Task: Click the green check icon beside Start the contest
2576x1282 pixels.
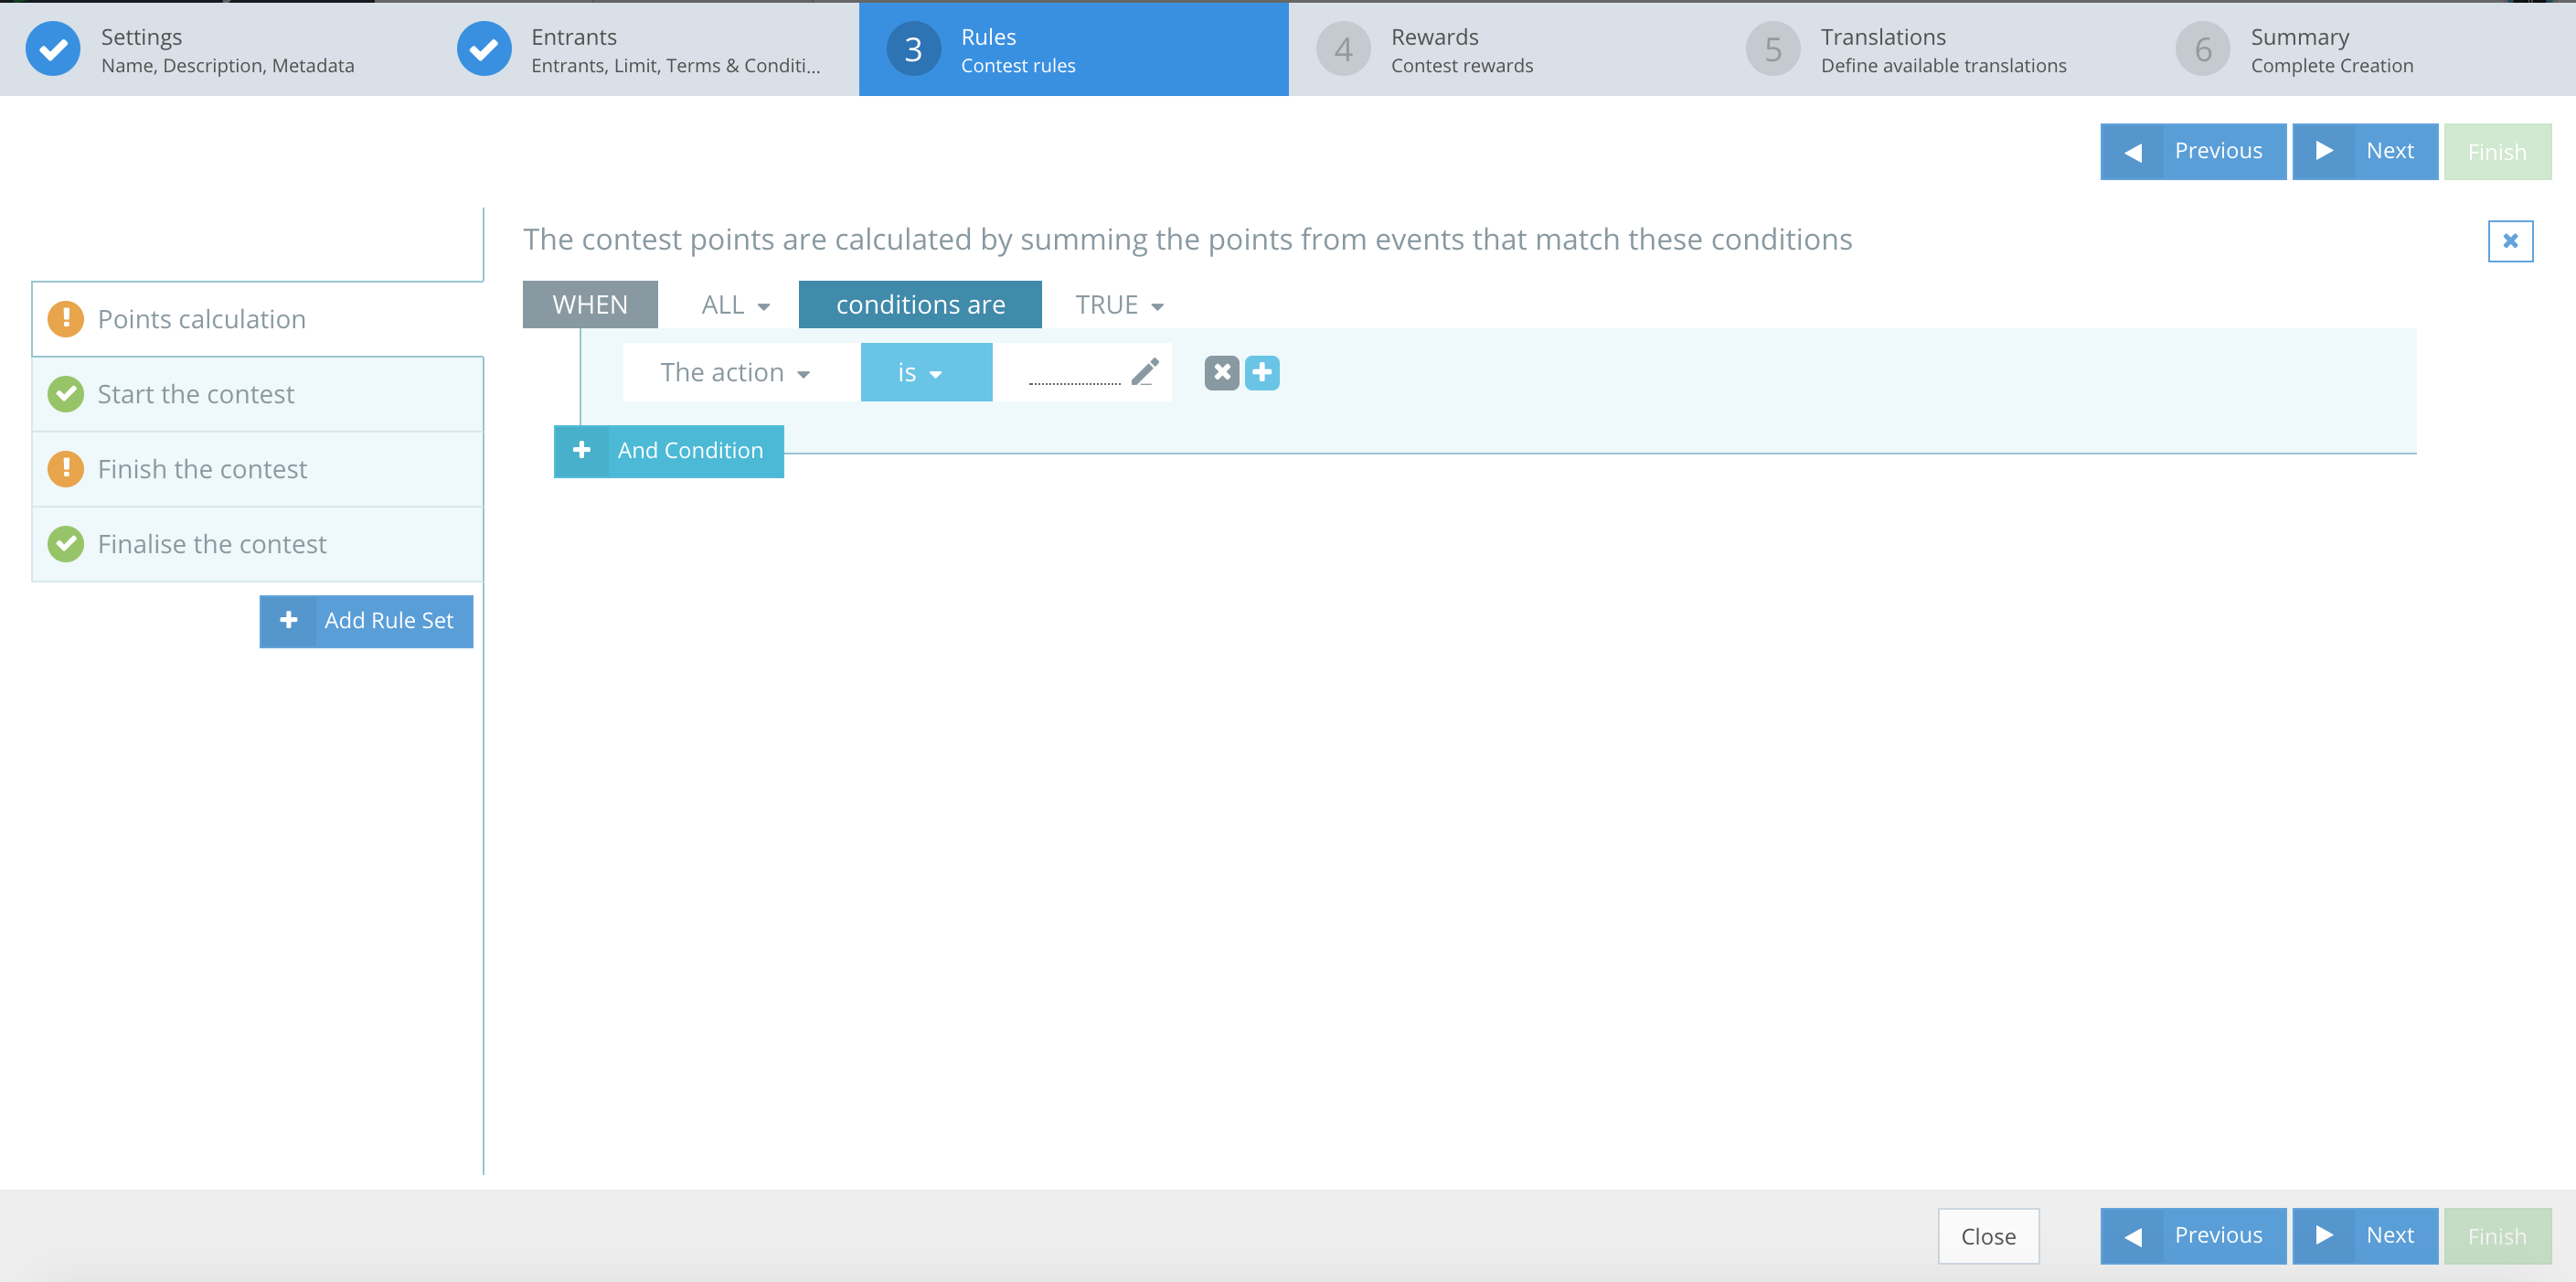Action: pyautogui.click(x=66, y=394)
